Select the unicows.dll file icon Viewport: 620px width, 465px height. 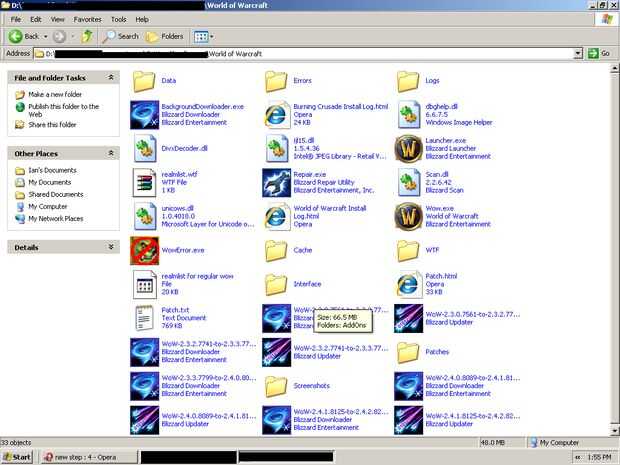[144, 216]
